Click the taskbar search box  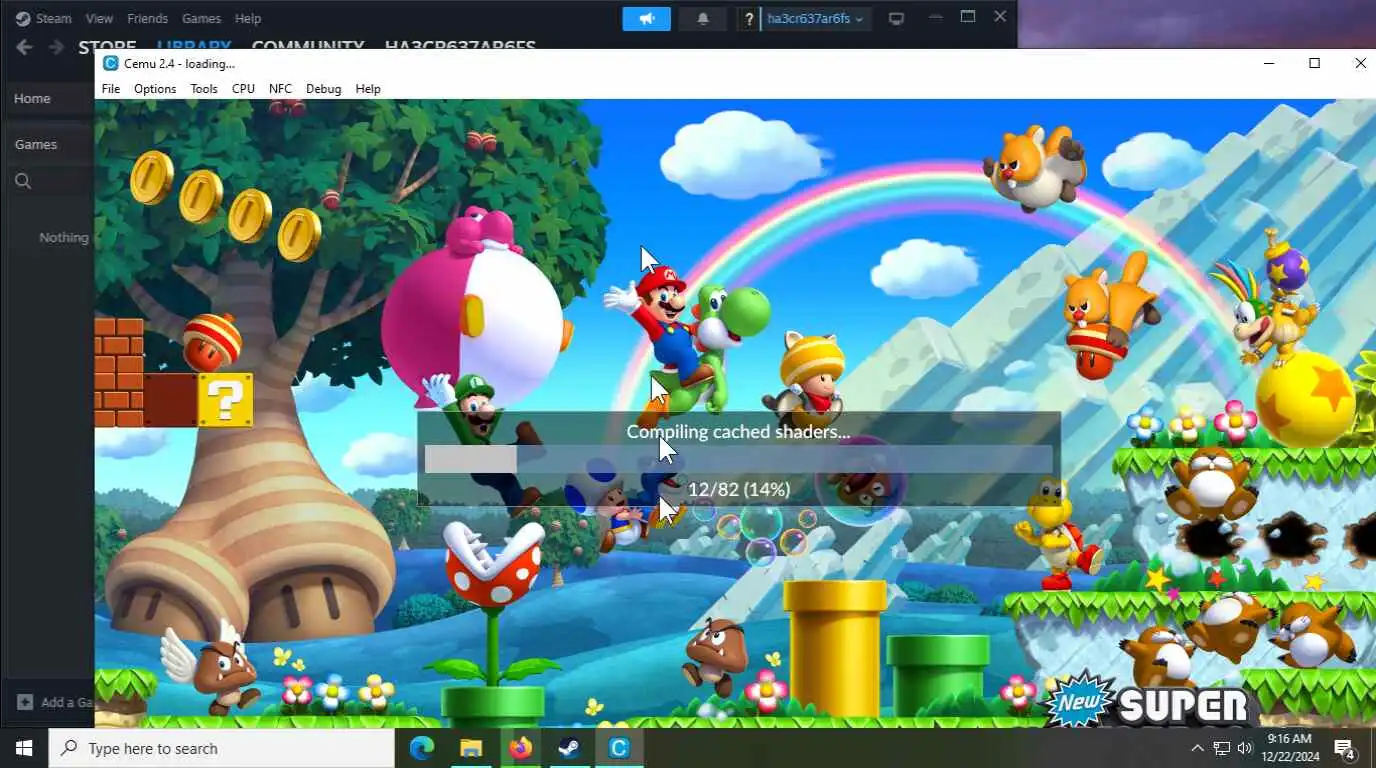tap(222, 748)
